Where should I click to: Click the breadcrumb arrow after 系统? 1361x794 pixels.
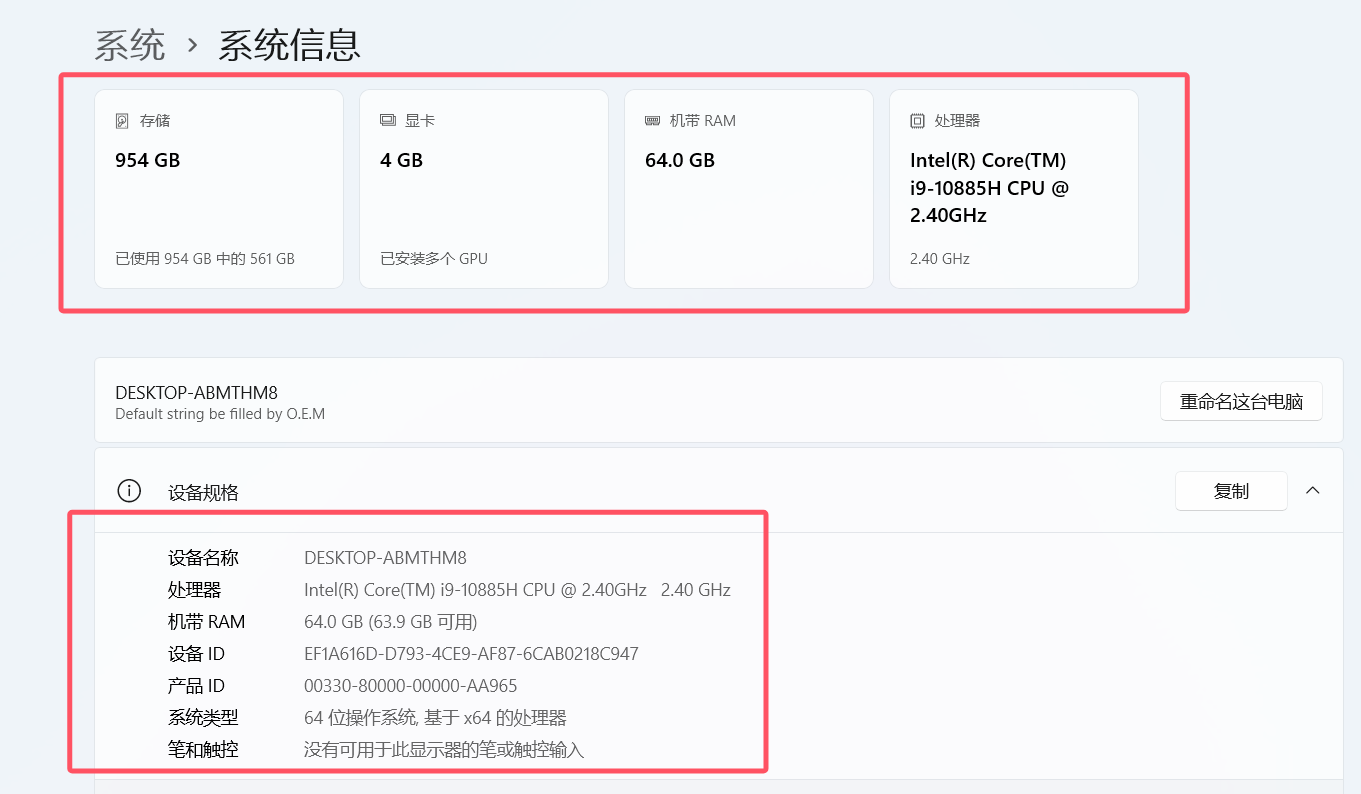tap(192, 45)
